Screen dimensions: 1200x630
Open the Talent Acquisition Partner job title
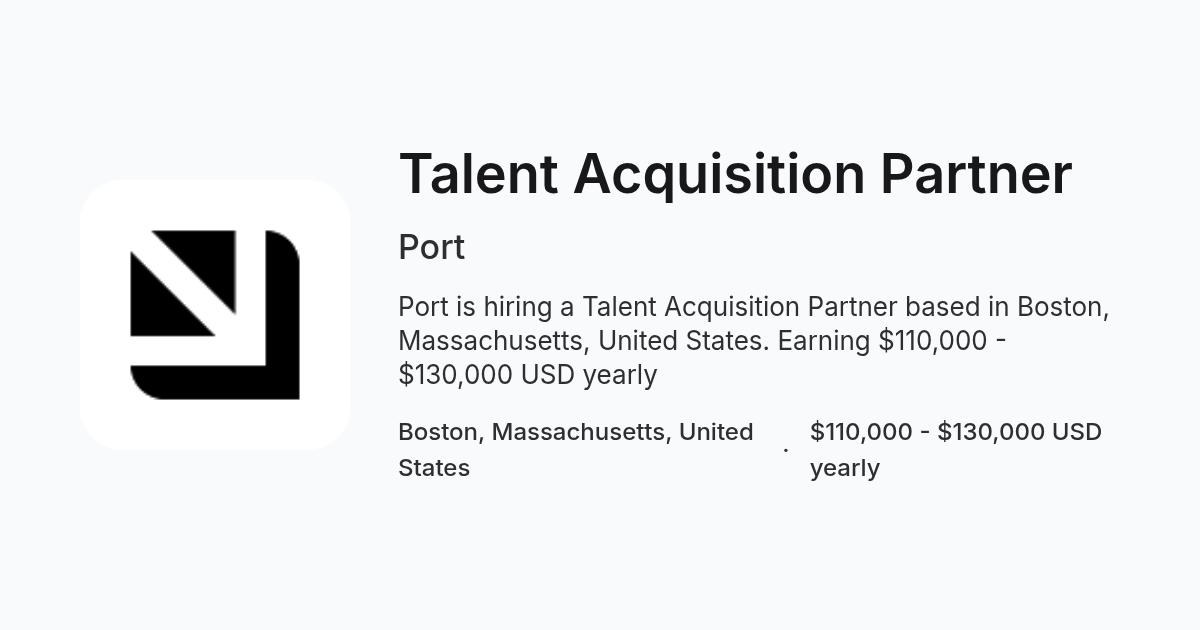pyautogui.click(x=735, y=173)
